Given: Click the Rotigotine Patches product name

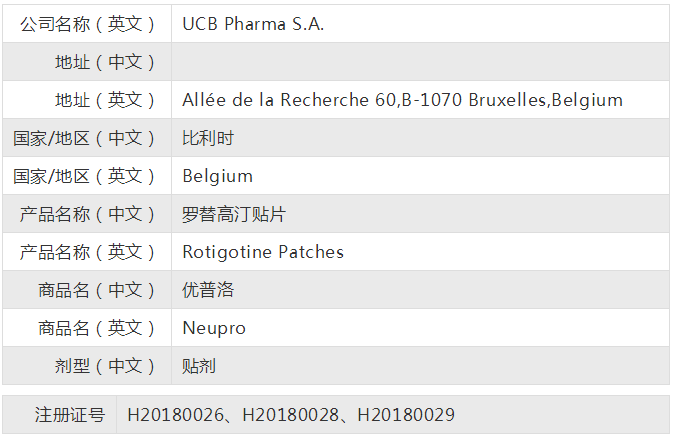Looking at the screenshot, I should (263, 252).
